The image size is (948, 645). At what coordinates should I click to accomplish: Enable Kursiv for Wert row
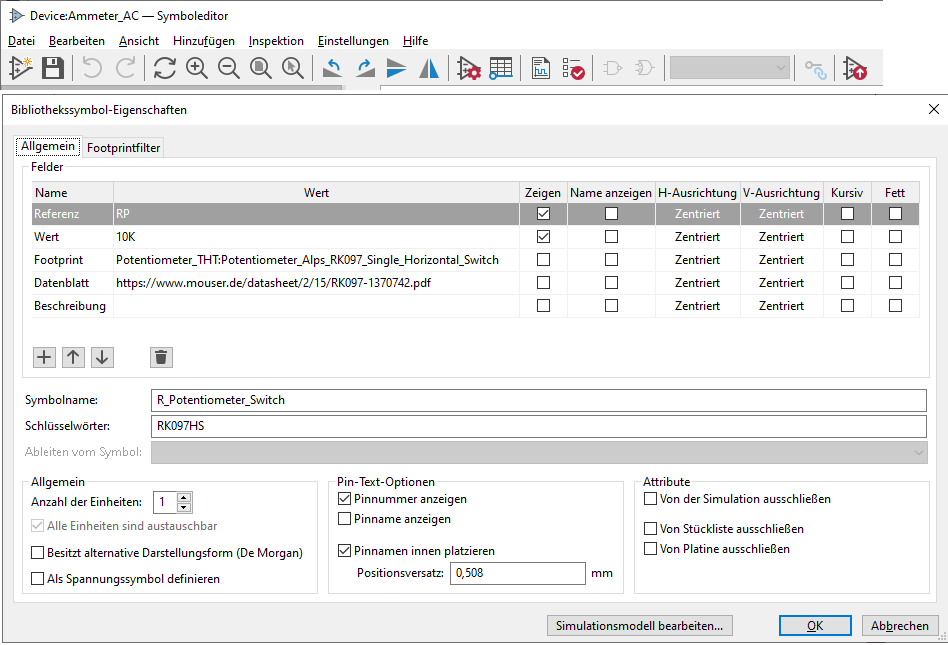click(x=848, y=236)
